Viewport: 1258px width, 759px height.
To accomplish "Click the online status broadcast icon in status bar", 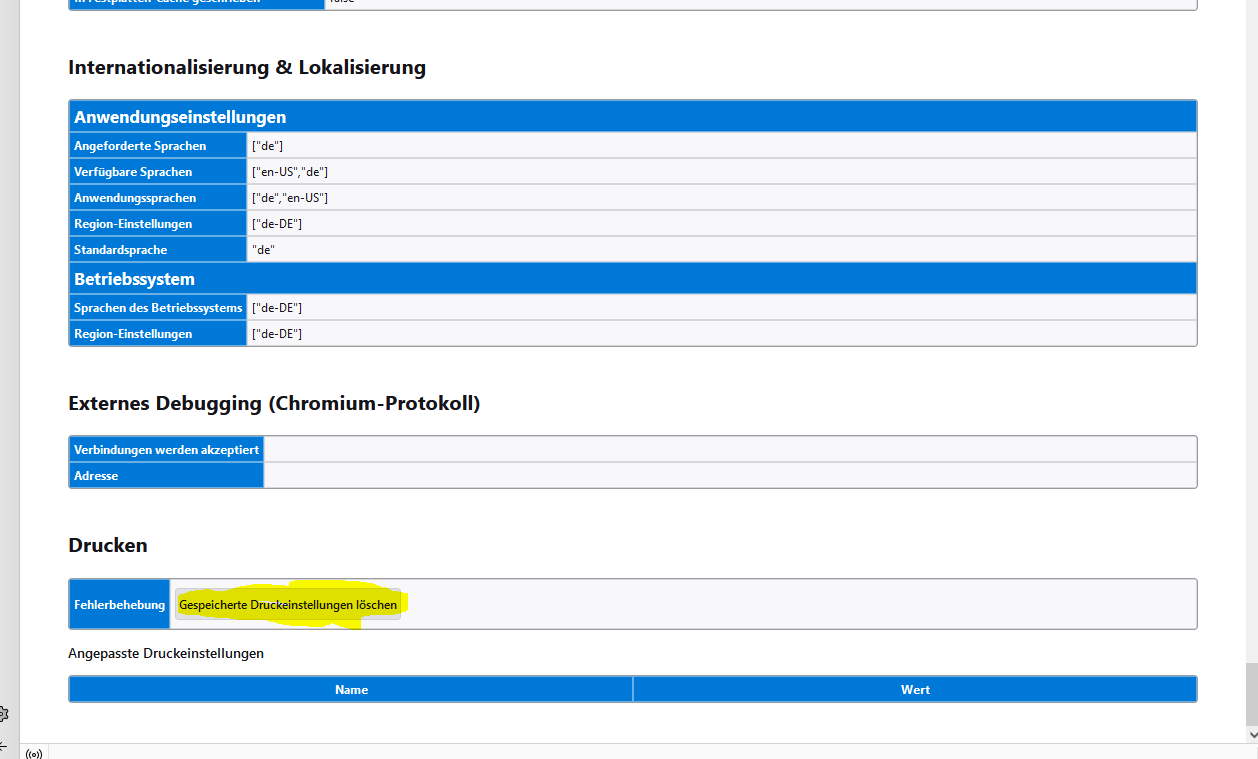I will pos(34,753).
